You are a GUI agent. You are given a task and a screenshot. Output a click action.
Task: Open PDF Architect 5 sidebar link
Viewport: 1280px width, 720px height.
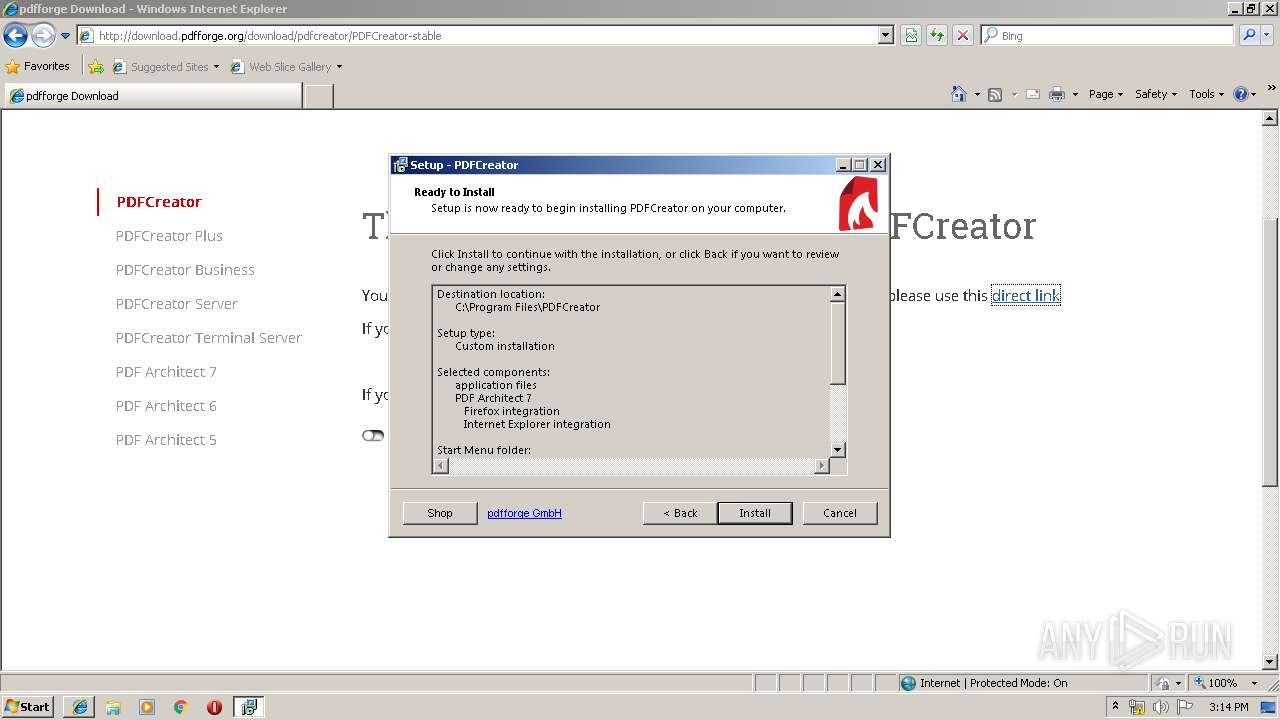click(x=166, y=440)
